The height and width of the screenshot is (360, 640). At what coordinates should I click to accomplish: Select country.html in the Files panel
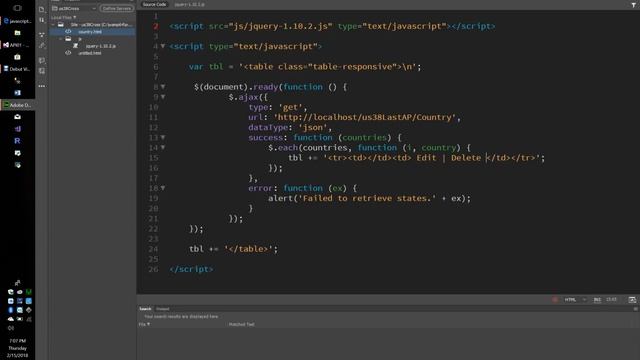point(90,31)
